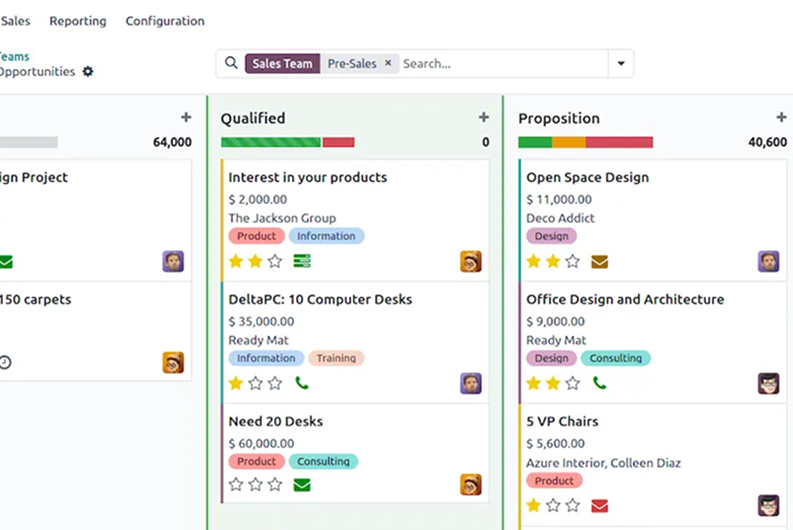Click the settings gear next to Opportunities
This screenshot has width=793, height=530.
tap(88, 72)
